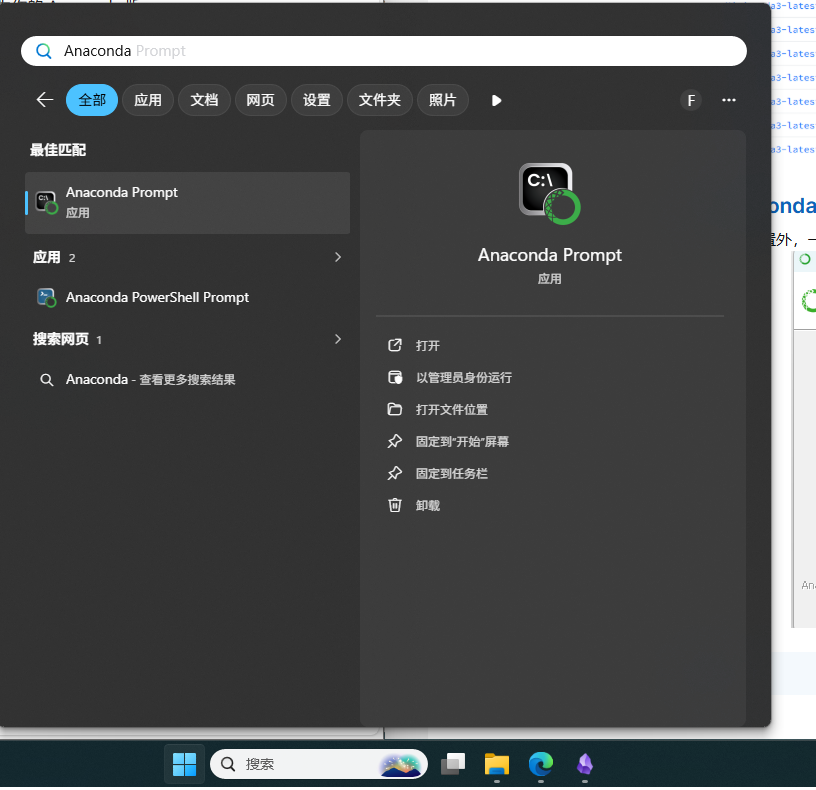This screenshot has width=816, height=790.
Task: Choose 以管理员身份运行
Action: pos(463,378)
